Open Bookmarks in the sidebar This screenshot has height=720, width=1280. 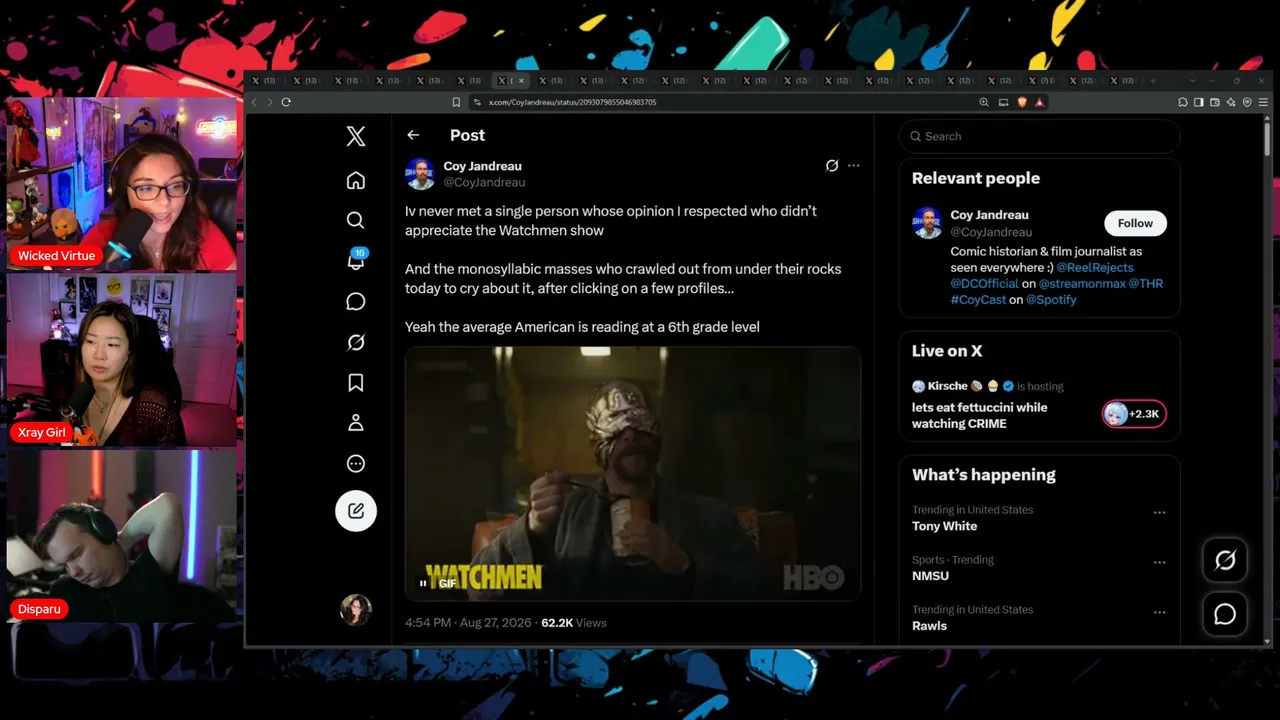point(356,383)
